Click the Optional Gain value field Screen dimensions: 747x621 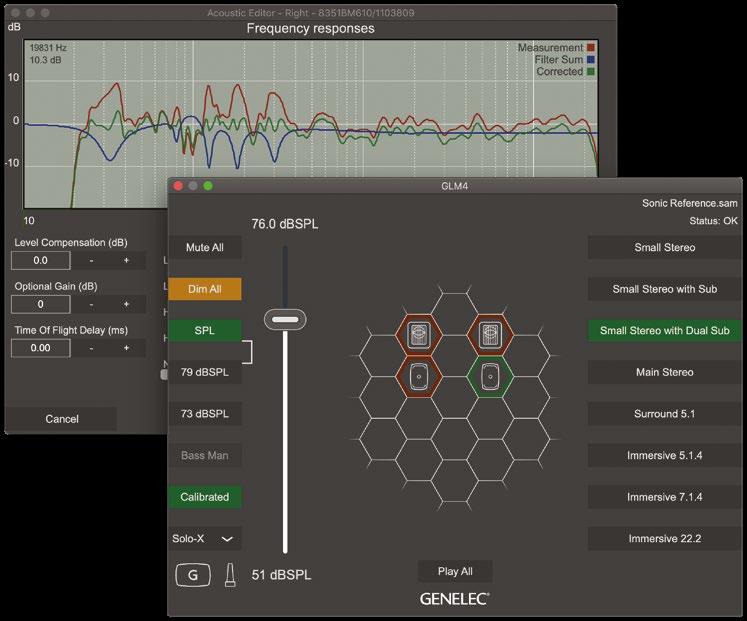pyautogui.click(x=40, y=304)
